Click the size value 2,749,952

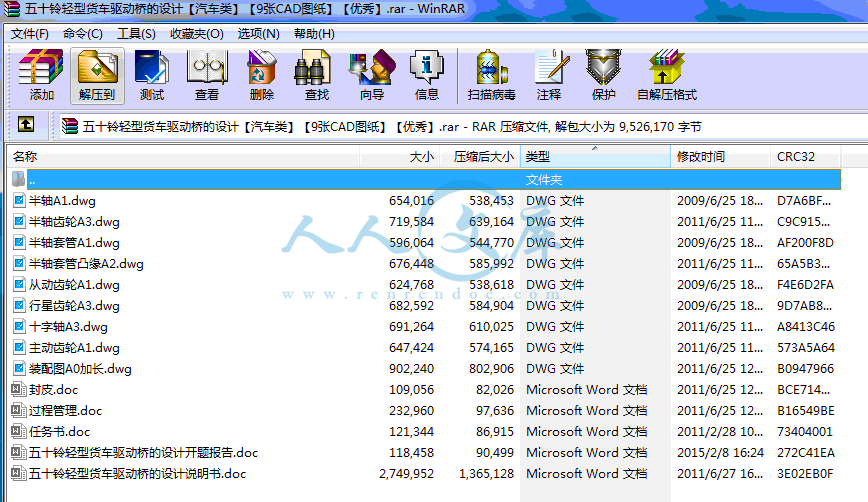(x=406, y=474)
